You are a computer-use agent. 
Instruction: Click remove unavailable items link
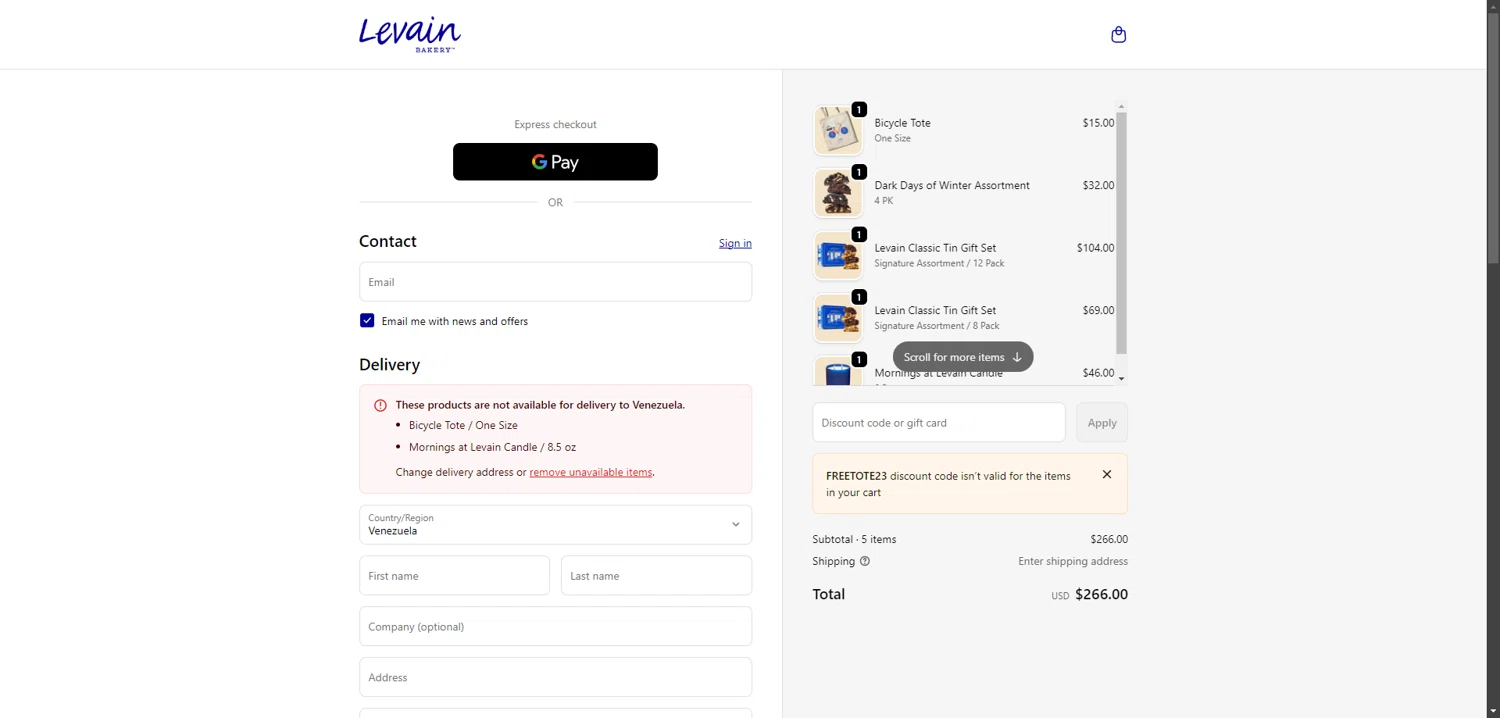tap(591, 472)
